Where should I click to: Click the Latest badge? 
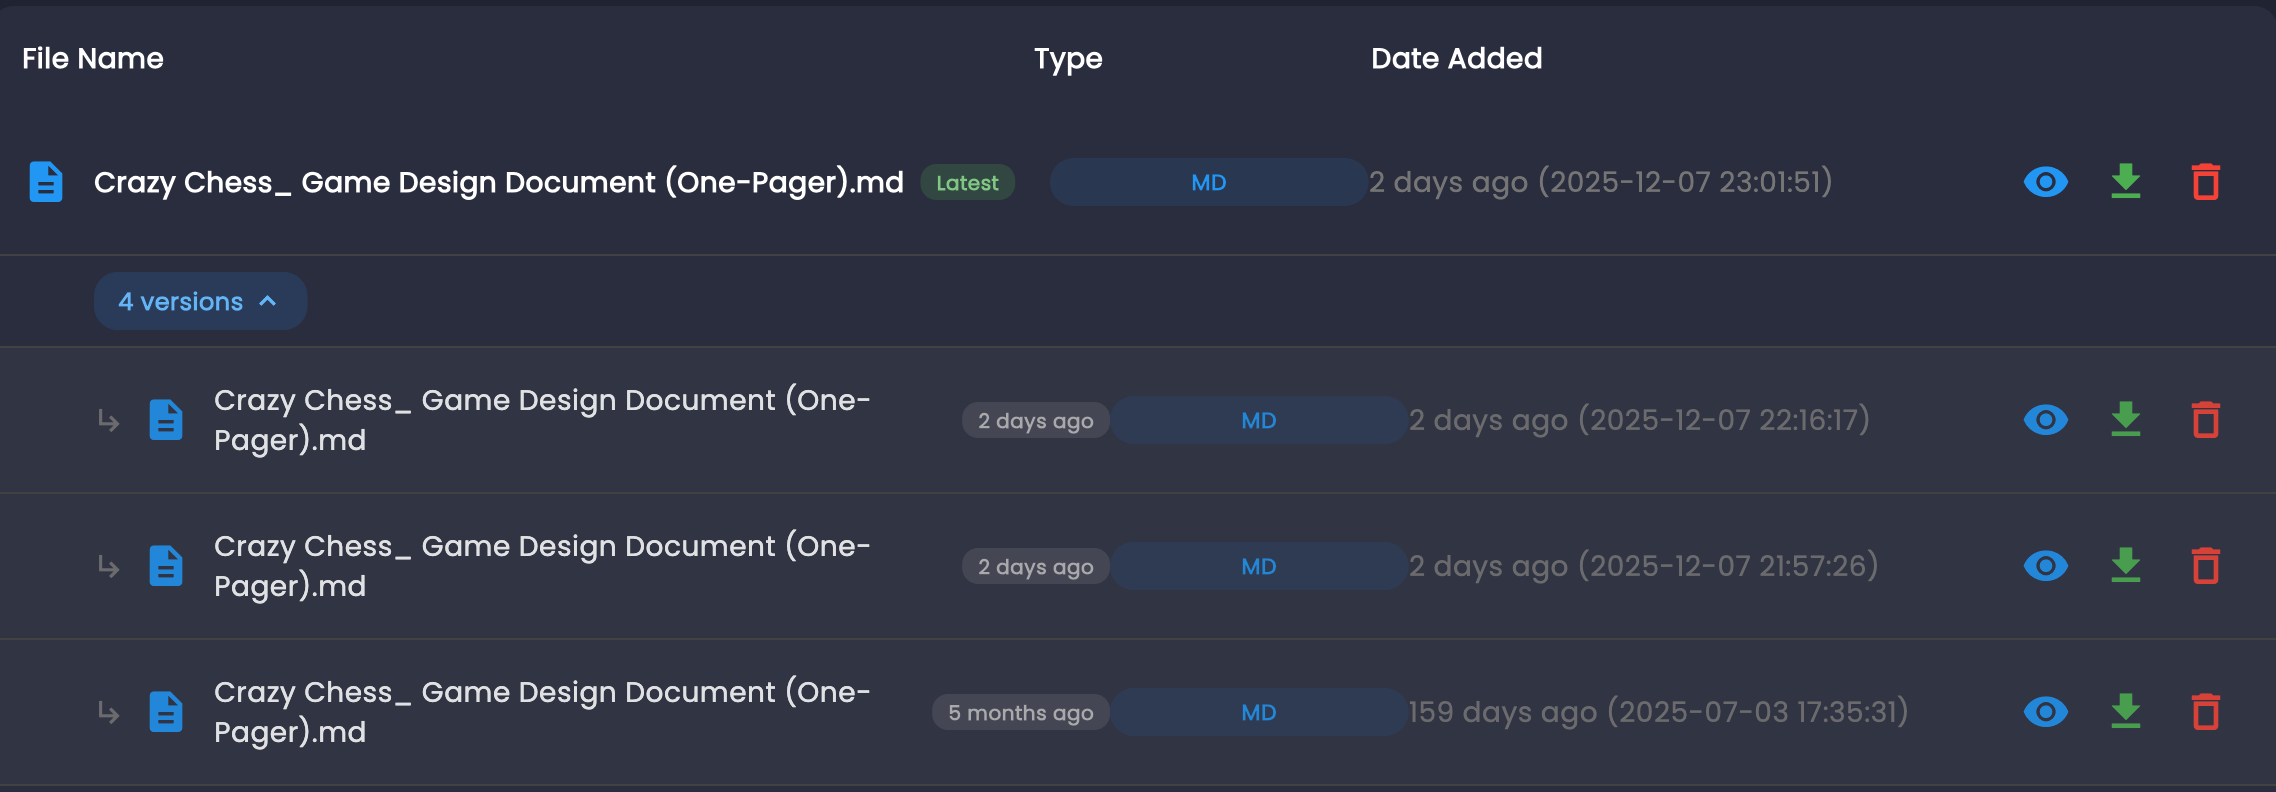[x=967, y=183]
